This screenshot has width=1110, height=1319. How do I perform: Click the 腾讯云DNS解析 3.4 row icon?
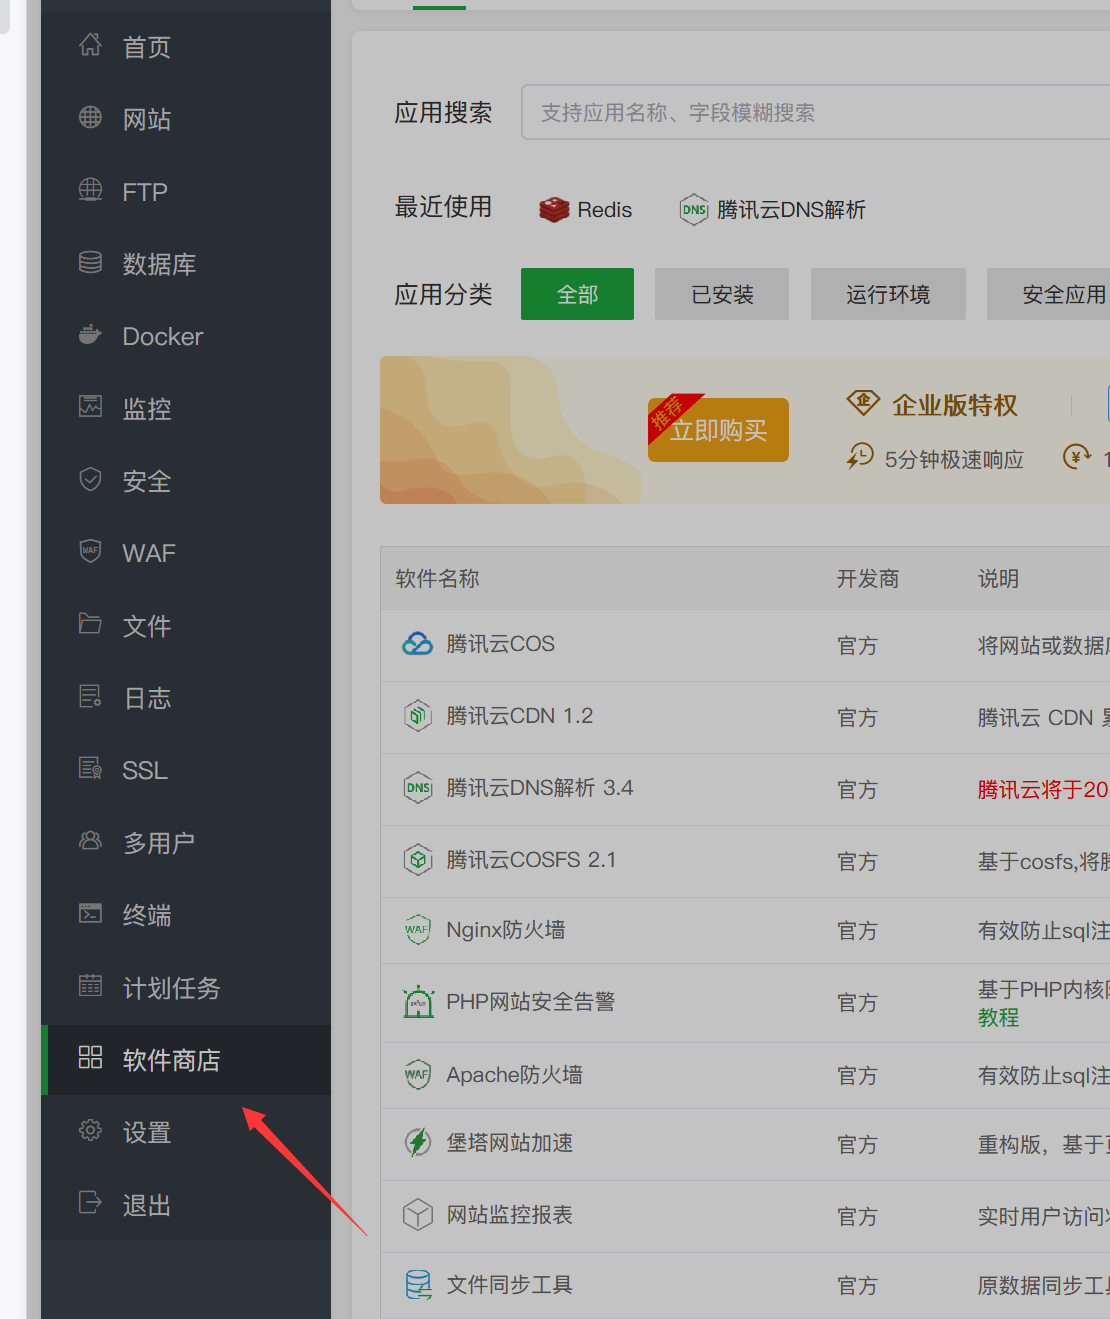(417, 788)
